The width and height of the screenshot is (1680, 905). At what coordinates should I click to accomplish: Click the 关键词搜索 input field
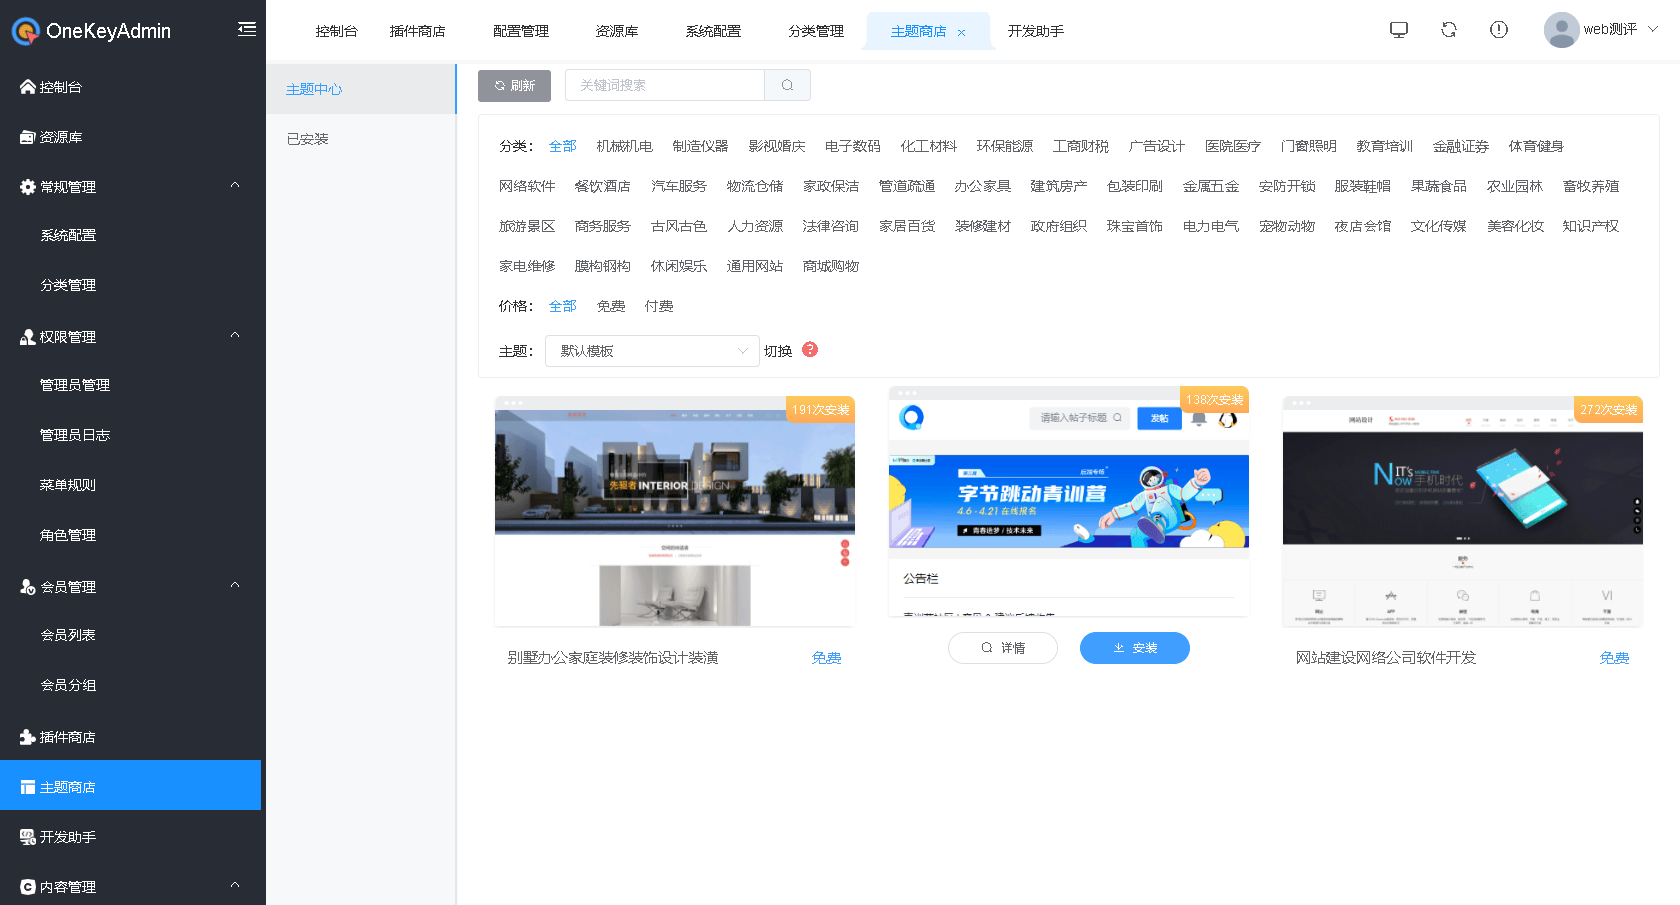point(664,85)
